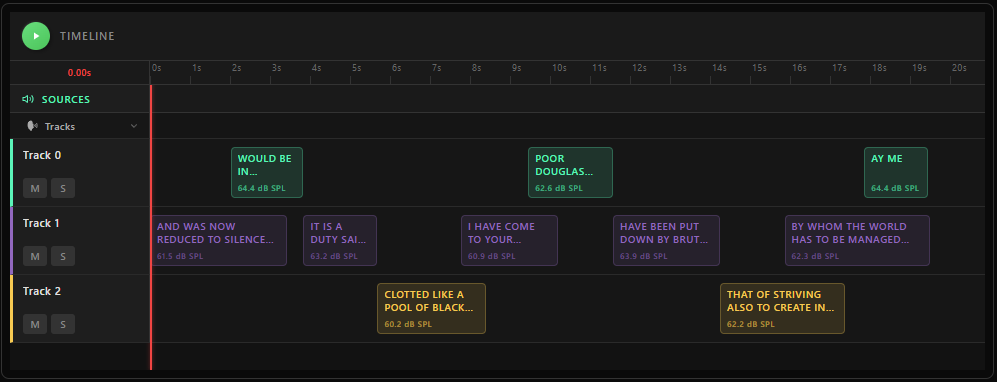Screen dimensions: 997x382
Task: Select the Track 2 label
Action: click(x=42, y=291)
